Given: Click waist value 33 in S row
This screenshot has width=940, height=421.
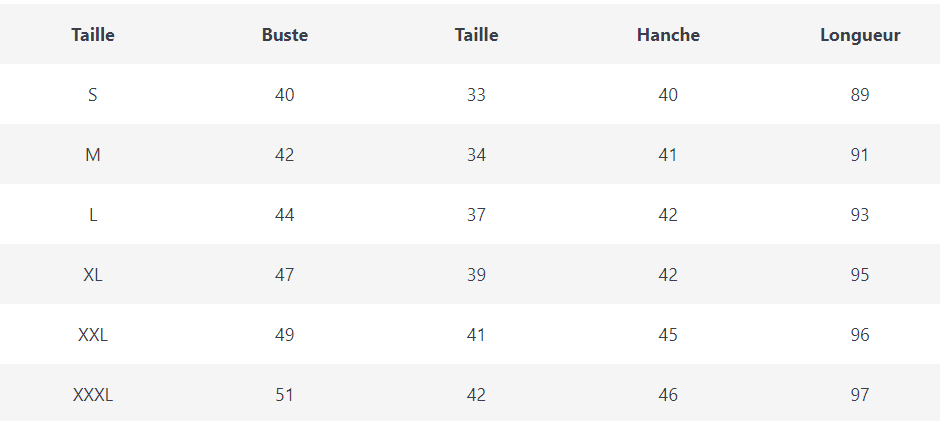Looking at the screenshot, I should click(x=476, y=95).
